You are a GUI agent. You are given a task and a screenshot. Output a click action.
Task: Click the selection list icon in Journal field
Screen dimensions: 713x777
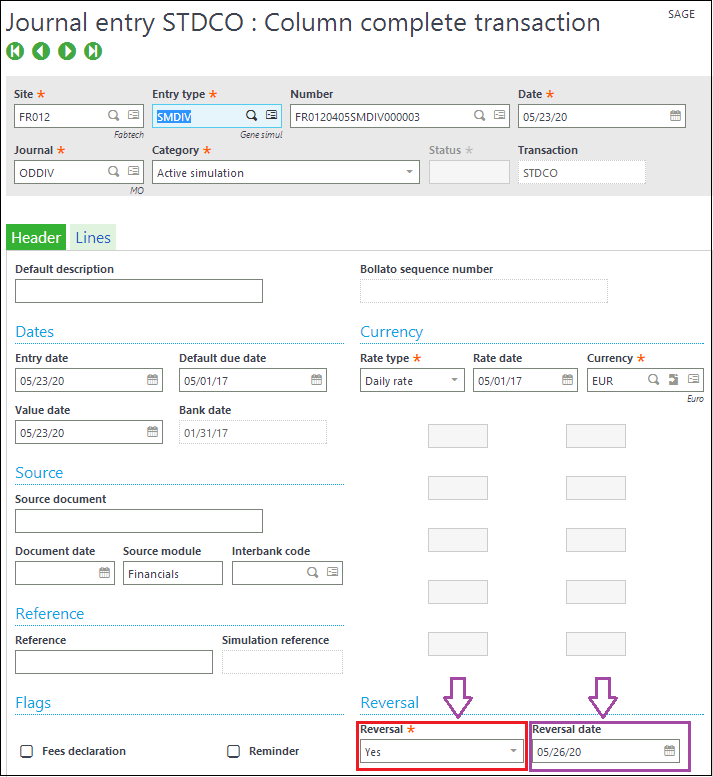pos(133,171)
